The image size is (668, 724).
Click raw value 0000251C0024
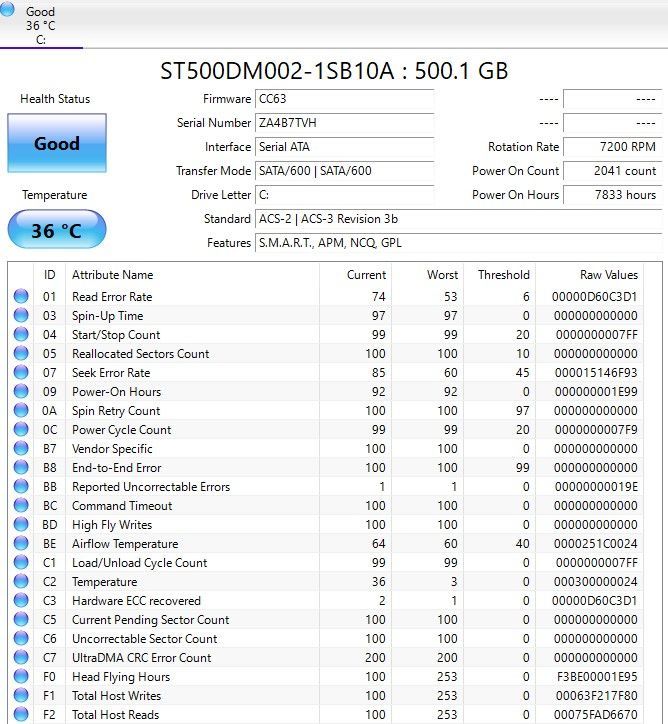(596, 543)
